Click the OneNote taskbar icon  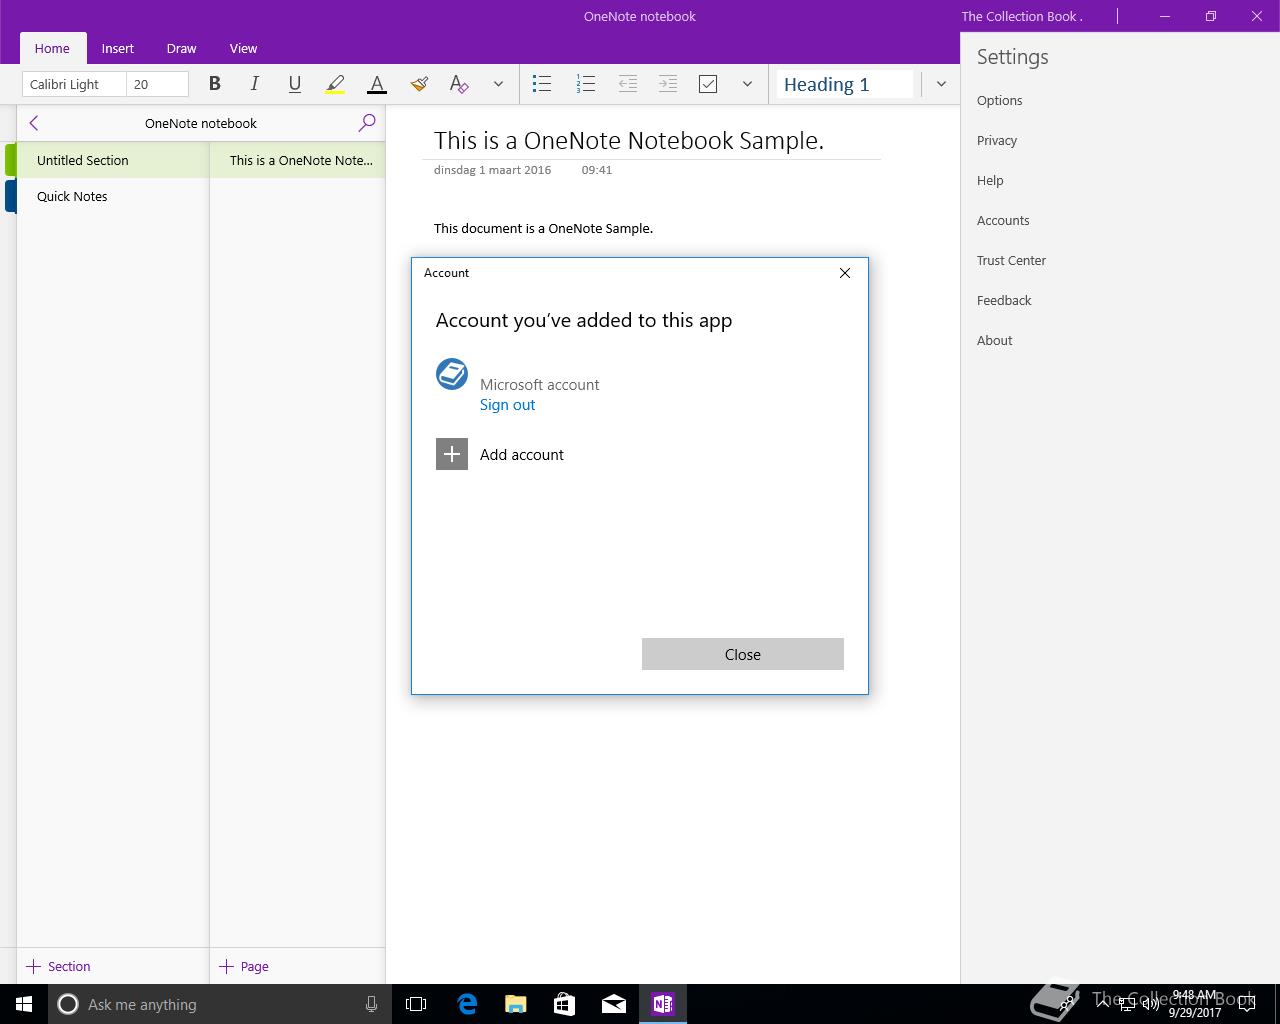[x=663, y=1004]
